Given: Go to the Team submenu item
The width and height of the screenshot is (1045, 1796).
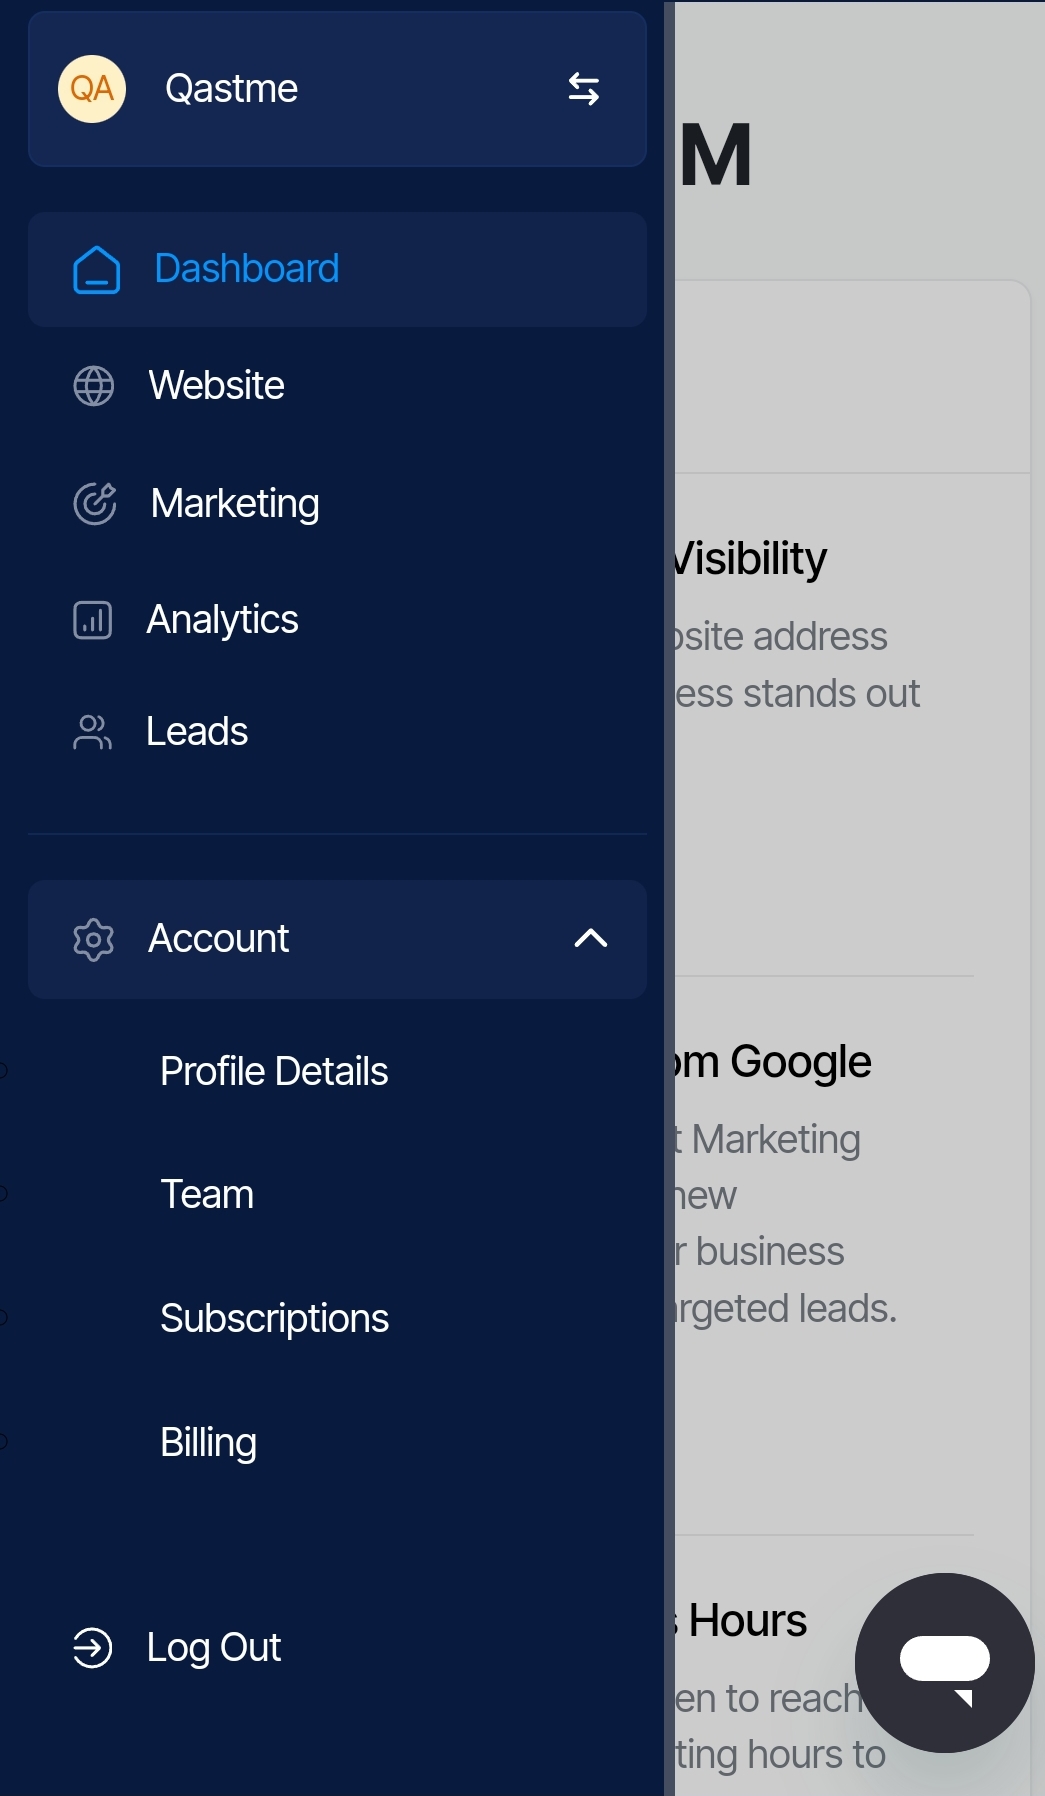Looking at the screenshot, I should point(207,1195).
